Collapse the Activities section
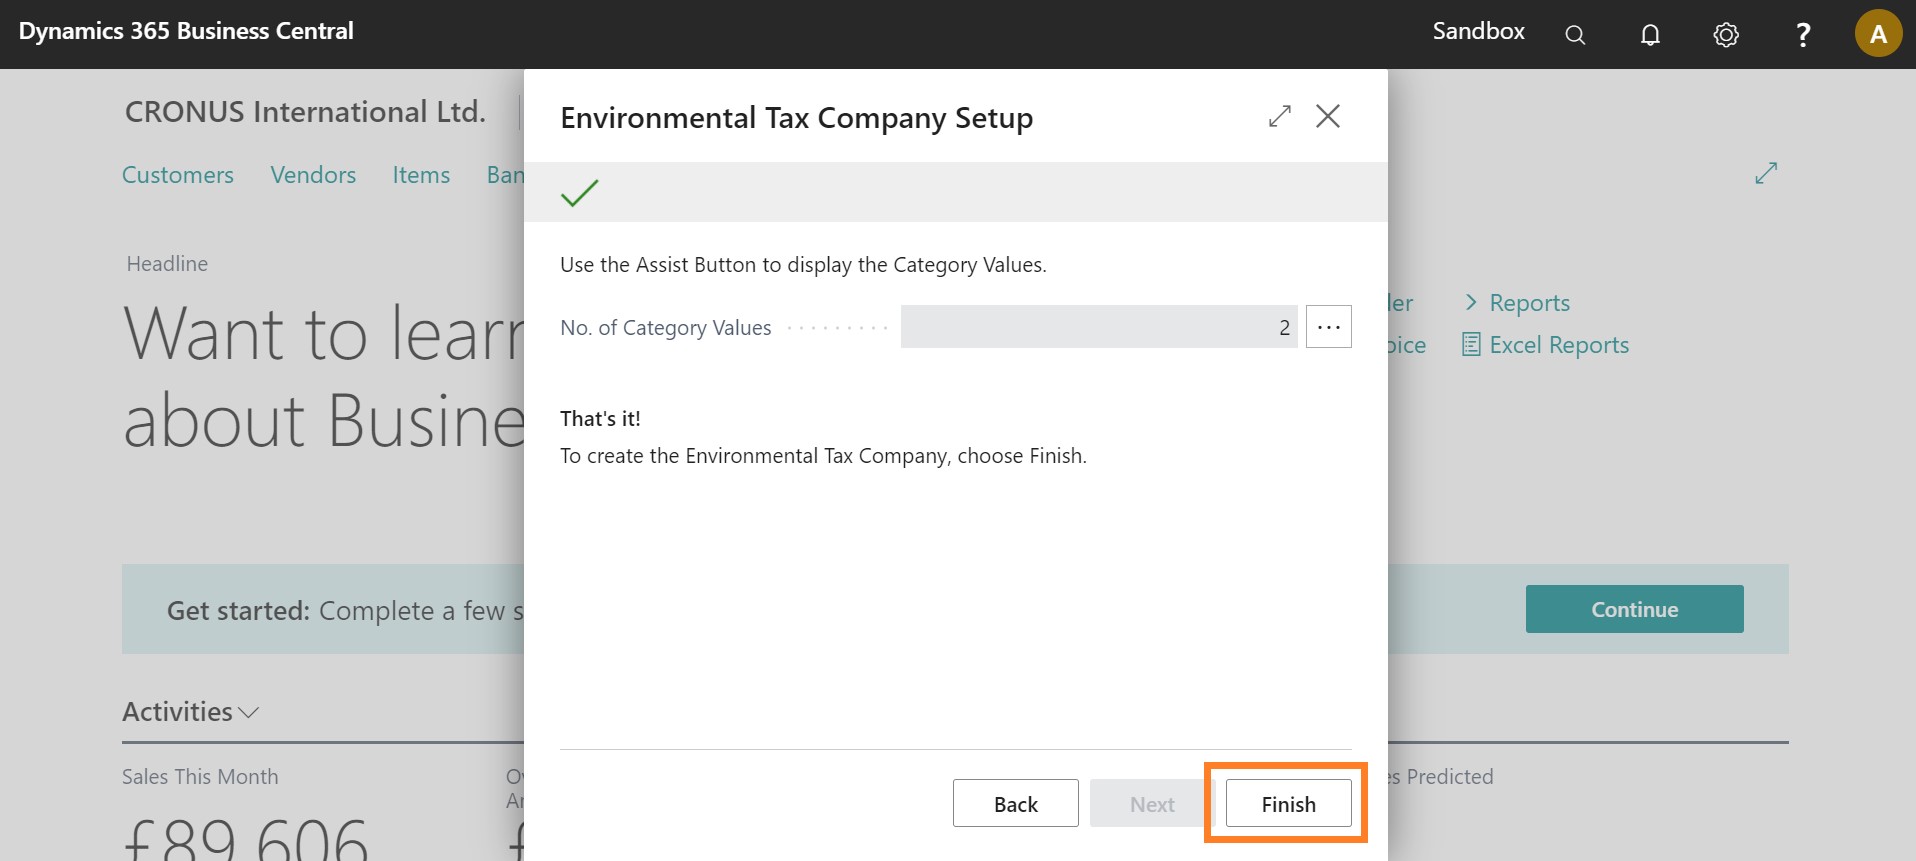 click(190, 712)
